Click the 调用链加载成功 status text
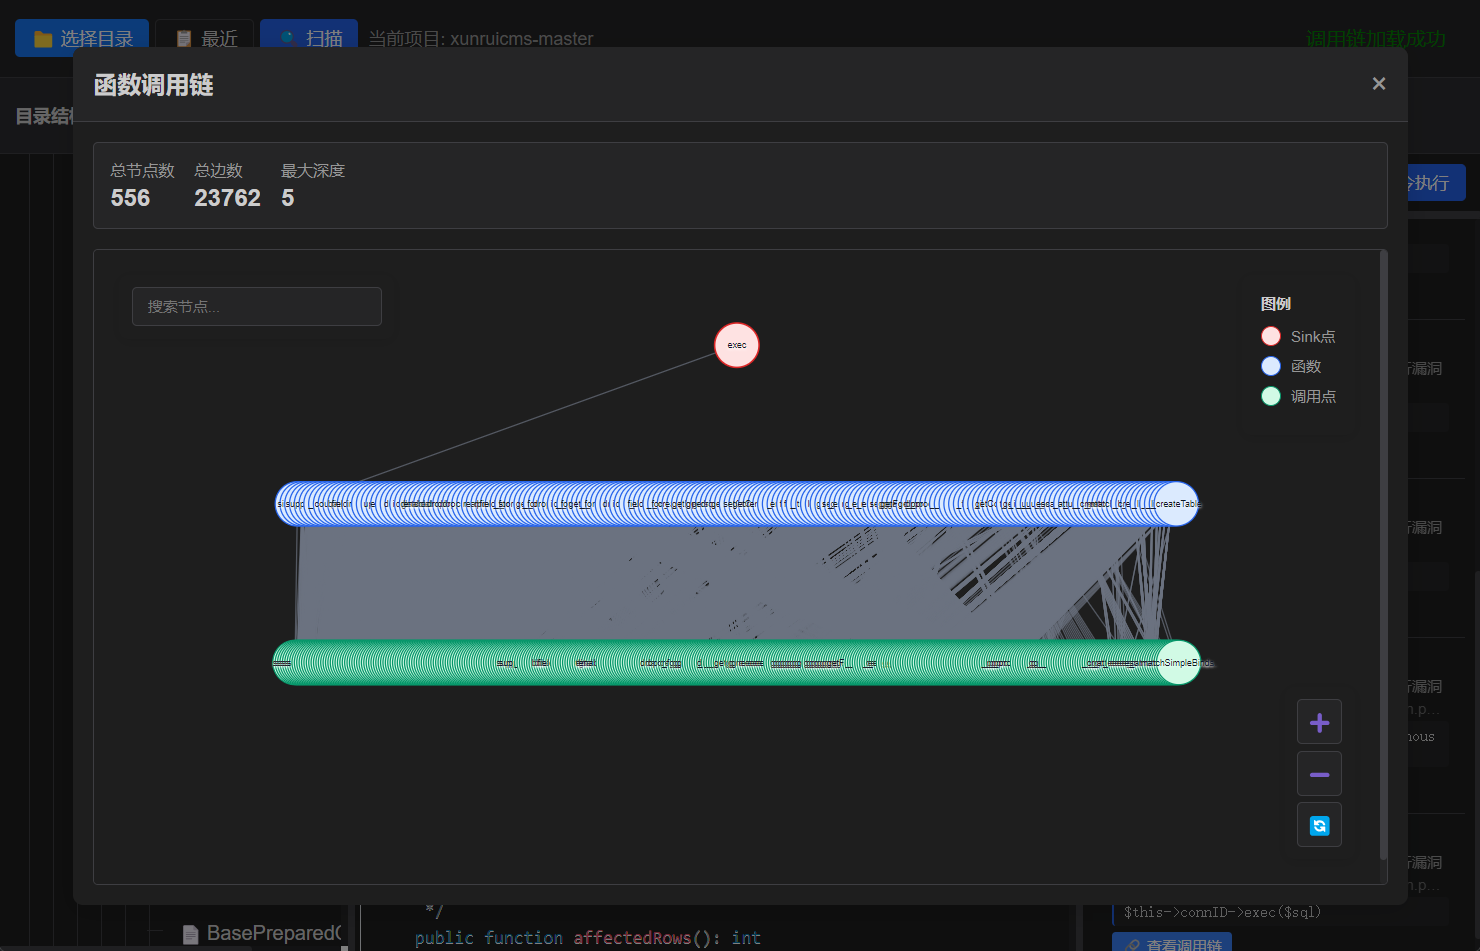1480x951 pixels. 1376,38
